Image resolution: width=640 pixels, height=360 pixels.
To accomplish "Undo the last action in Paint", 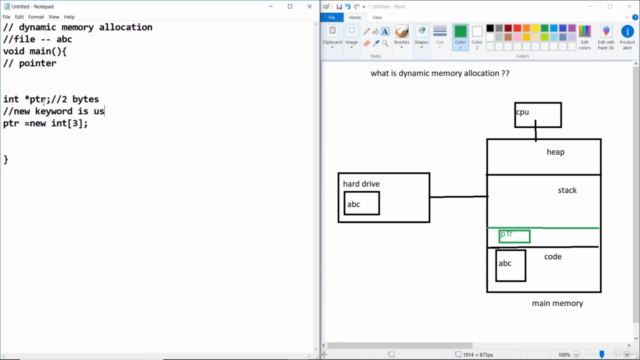I will (348, 7).
